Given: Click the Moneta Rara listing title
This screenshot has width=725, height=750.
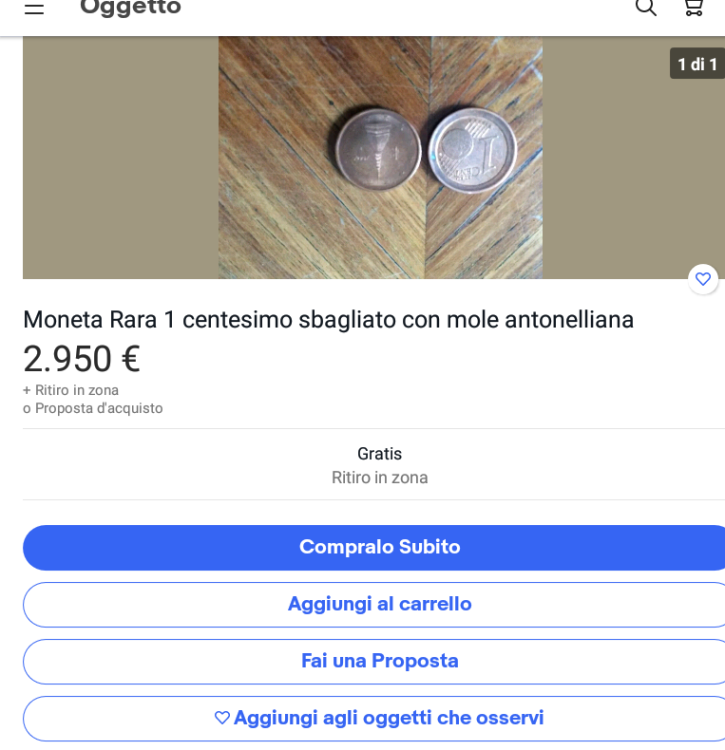Looking at the screenshot, I should click(x=328, y=320).
